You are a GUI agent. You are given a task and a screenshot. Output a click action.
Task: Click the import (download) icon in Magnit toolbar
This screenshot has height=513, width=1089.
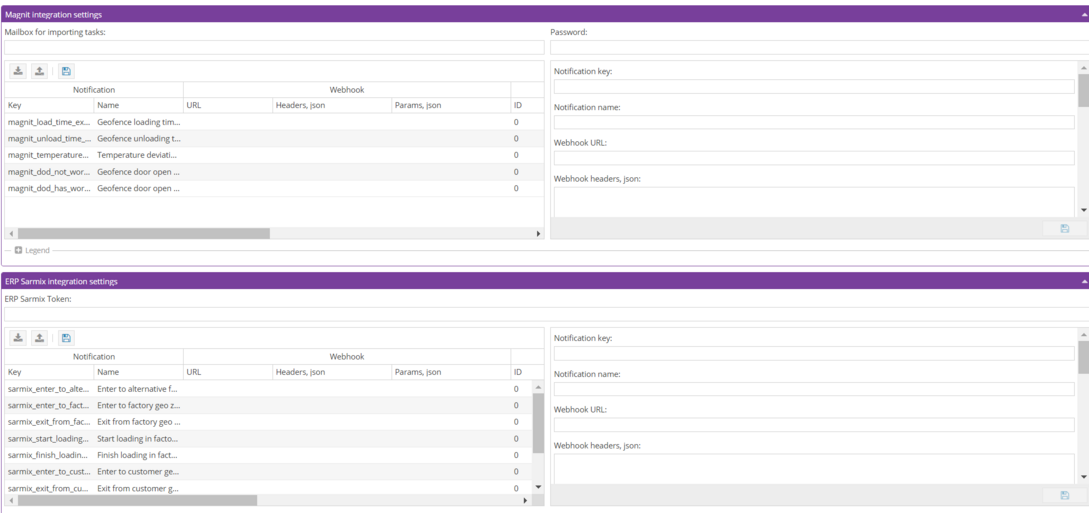18,71
